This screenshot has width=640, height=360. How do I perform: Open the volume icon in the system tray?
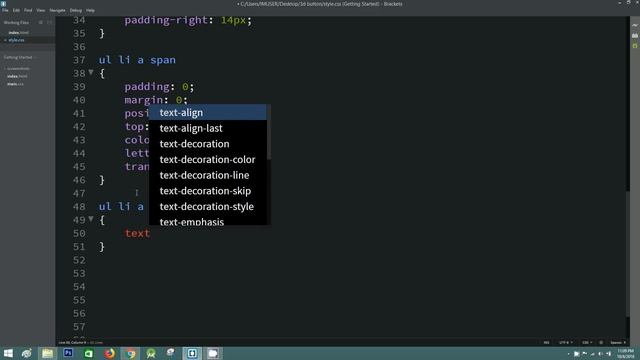600,354
